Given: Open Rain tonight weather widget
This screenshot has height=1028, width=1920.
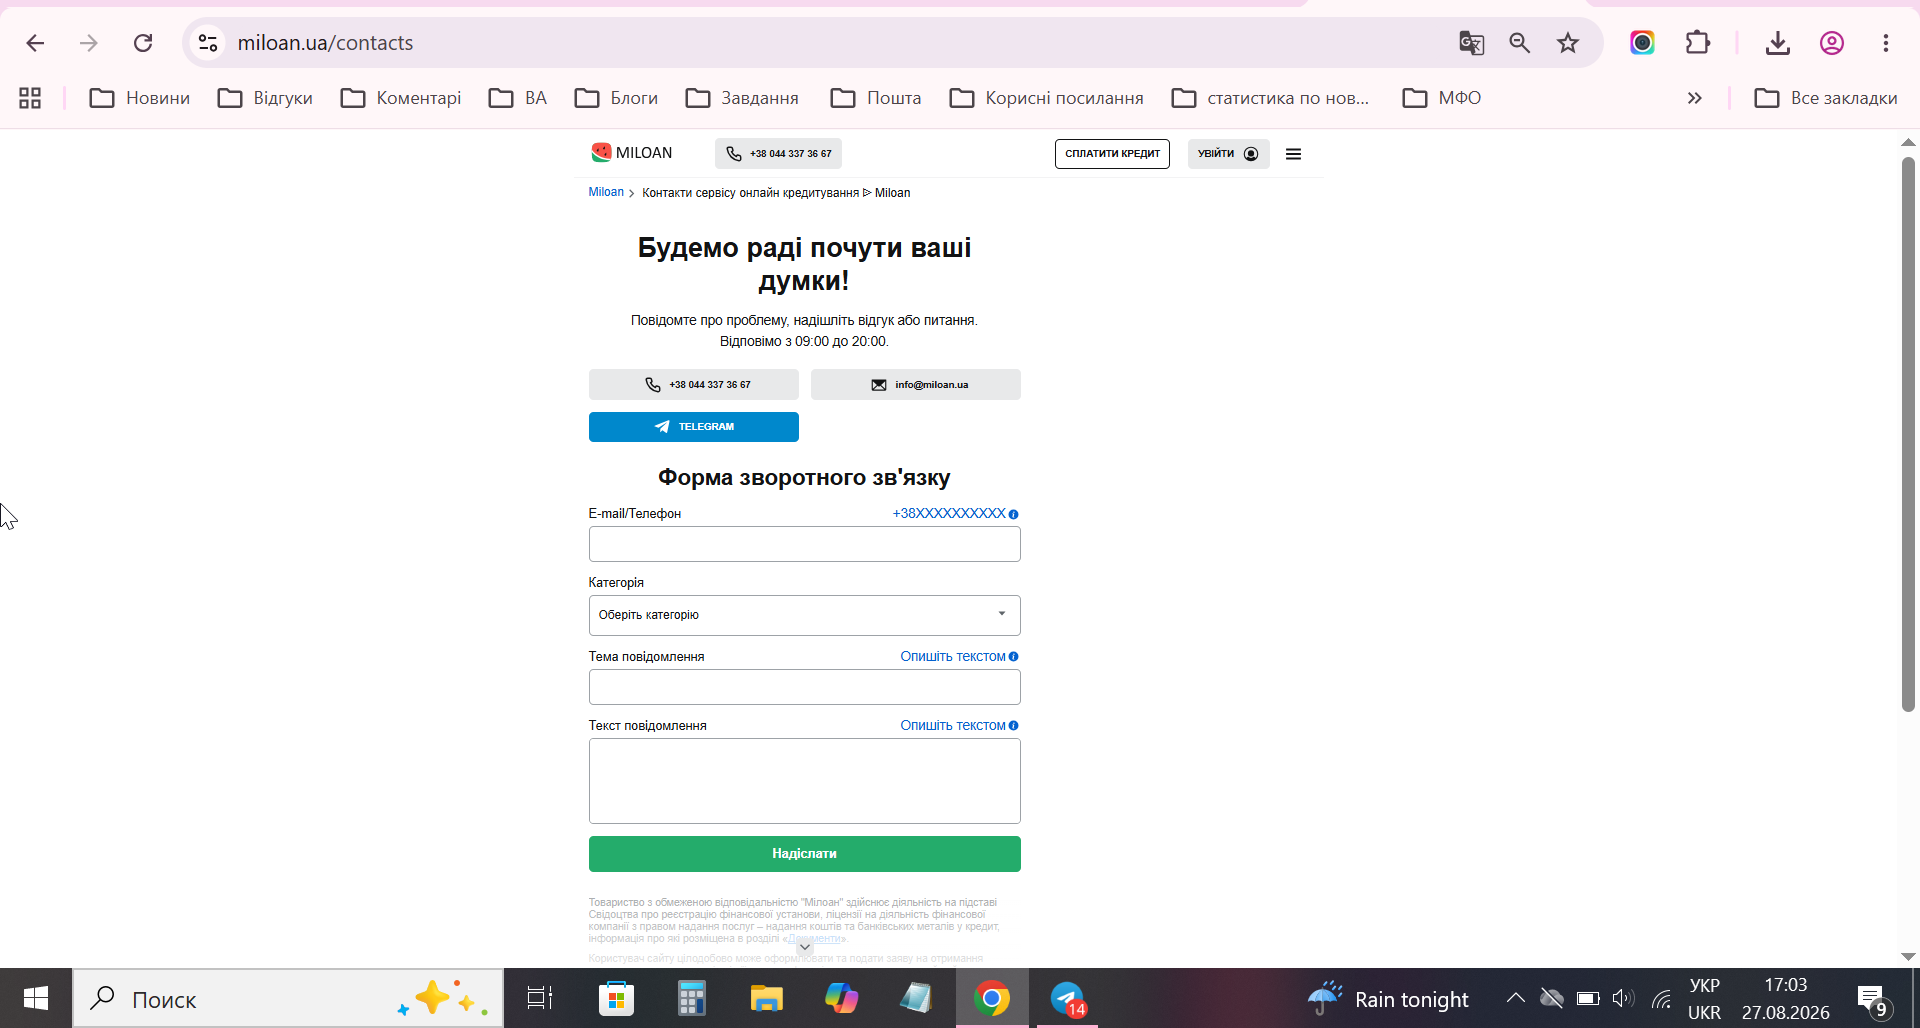Looking at the screenshot, I should click(1388, 999).
